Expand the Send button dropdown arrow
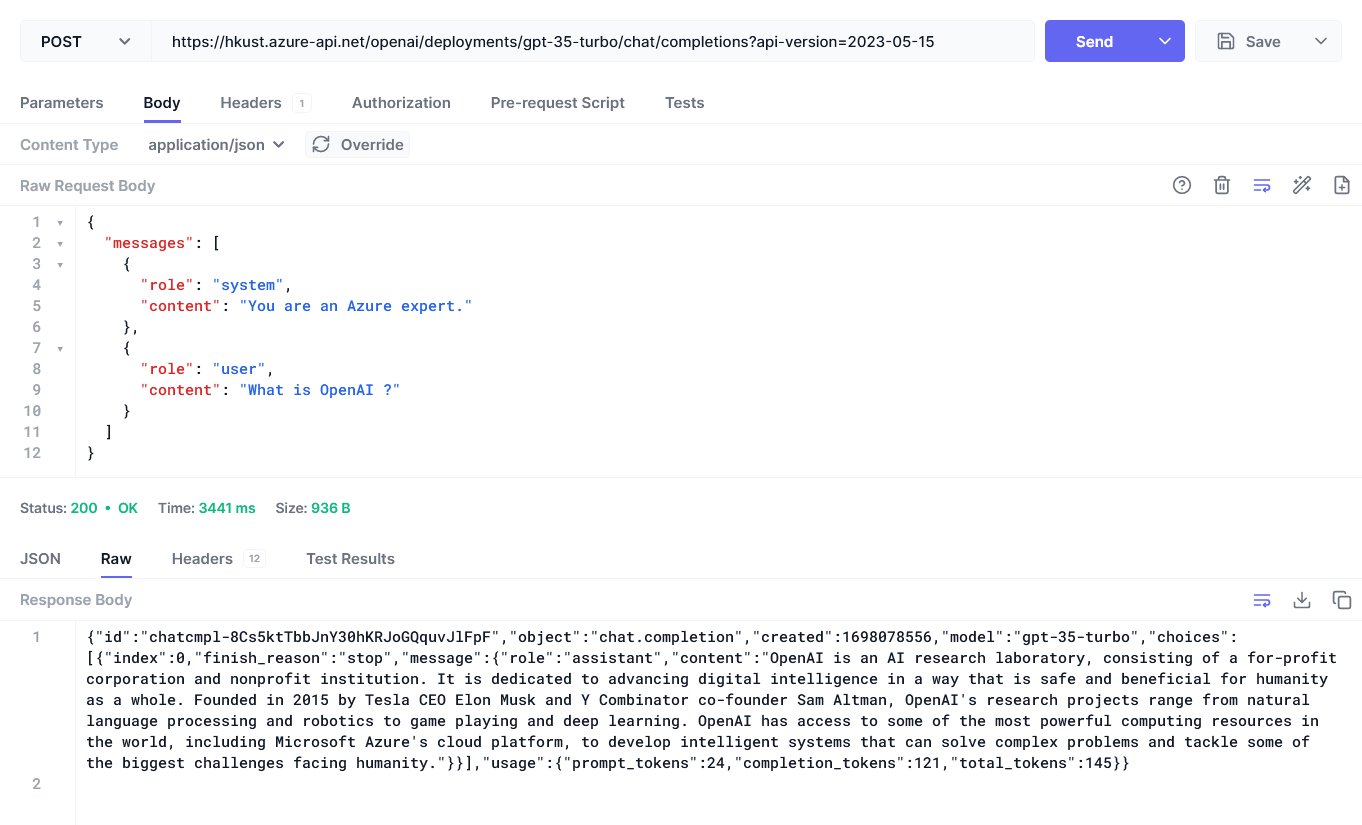Screen dimensions: 1362x825 pos(1164,41)
